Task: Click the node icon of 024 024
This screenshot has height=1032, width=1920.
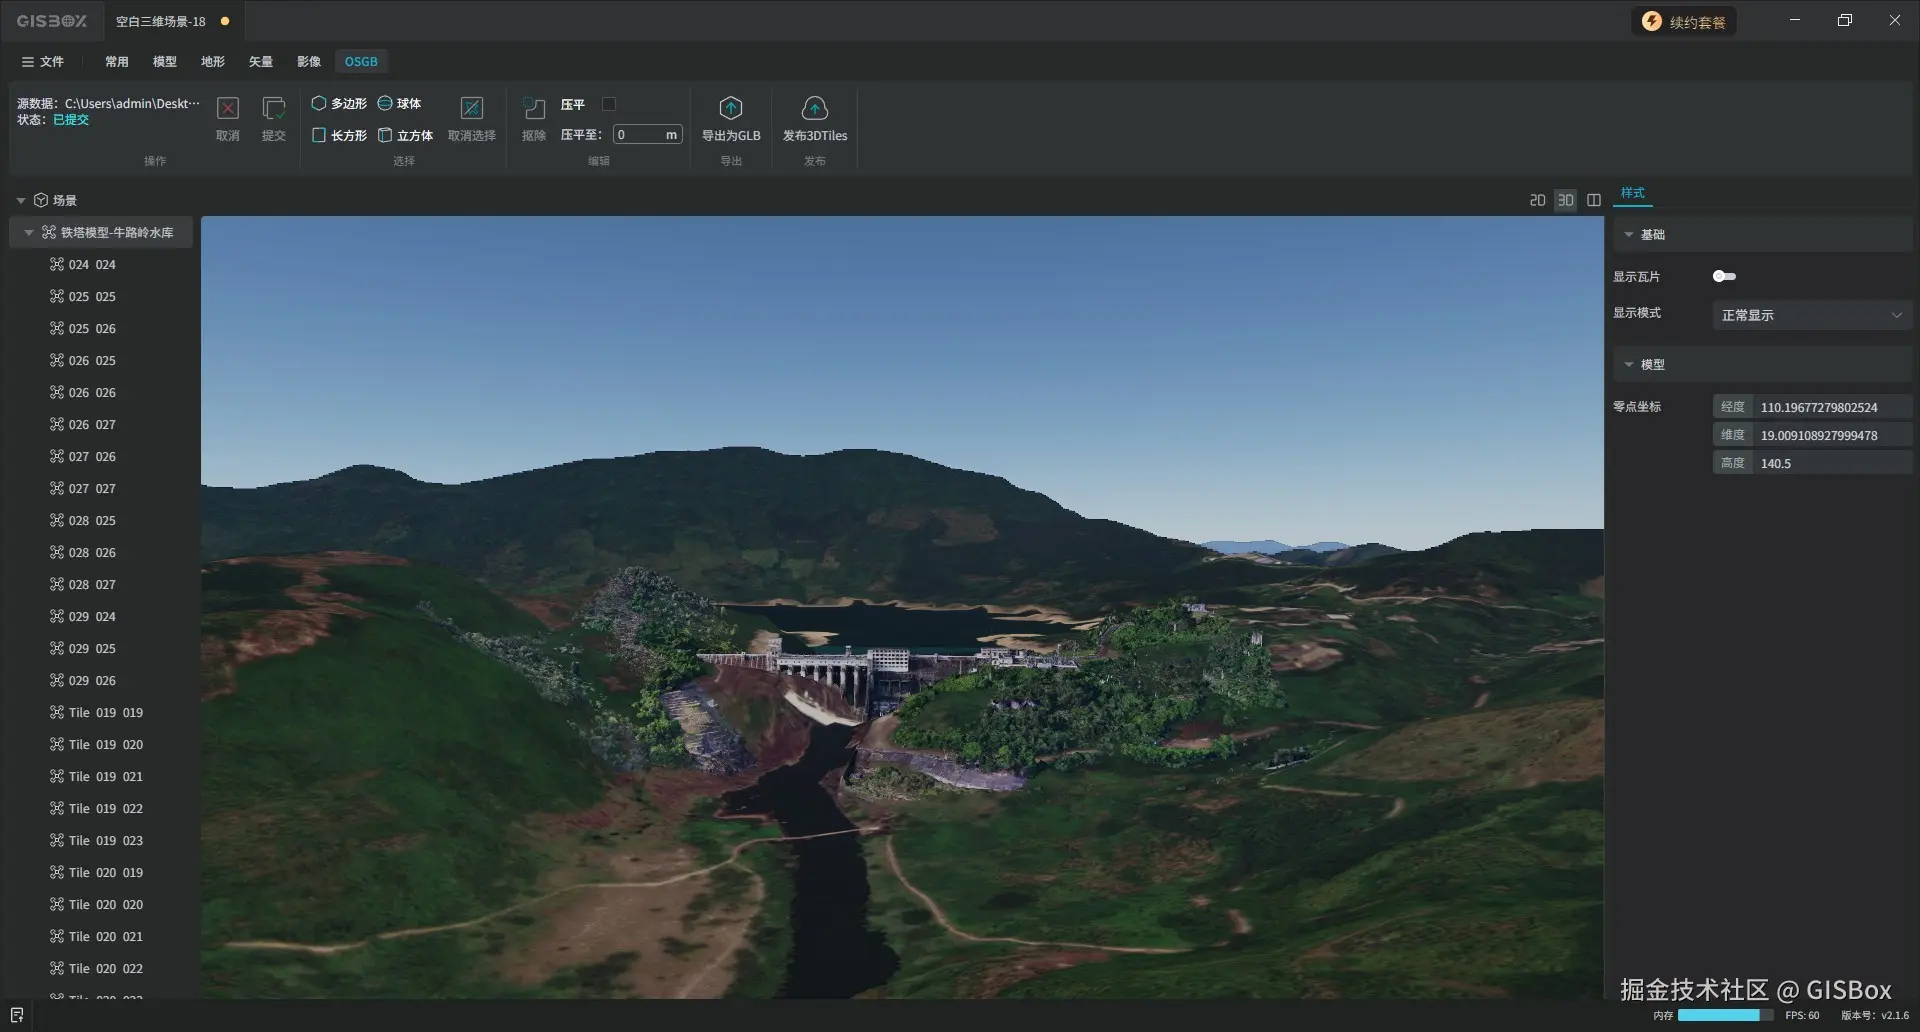Action: [x=57, y=264]
